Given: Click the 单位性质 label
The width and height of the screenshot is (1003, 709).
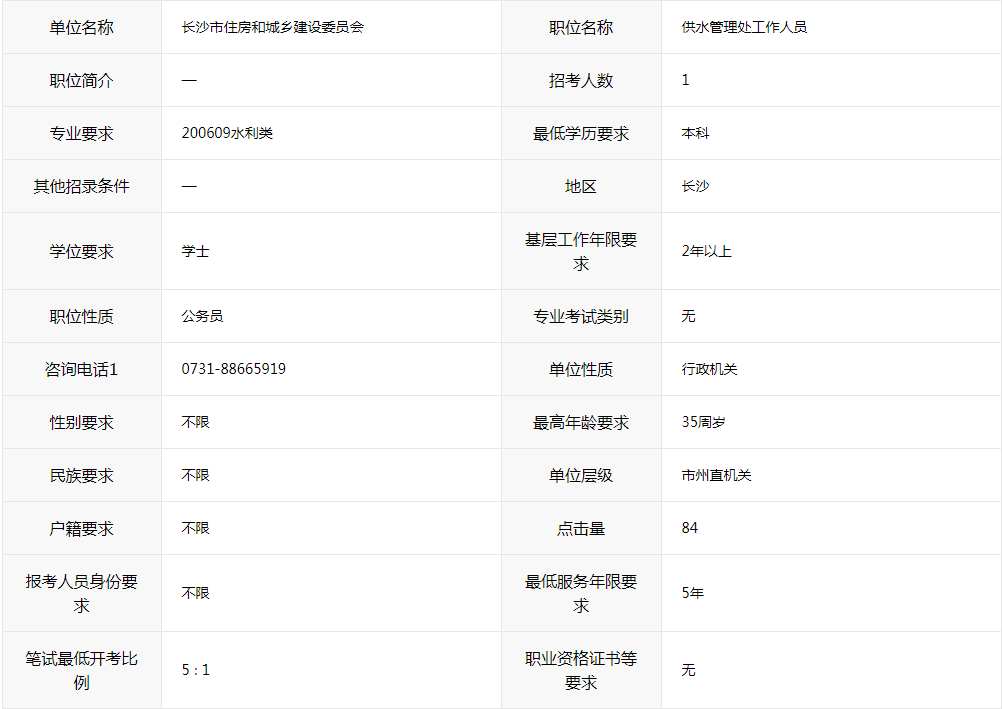Looking at the screenshot, I should click(581, 370).
